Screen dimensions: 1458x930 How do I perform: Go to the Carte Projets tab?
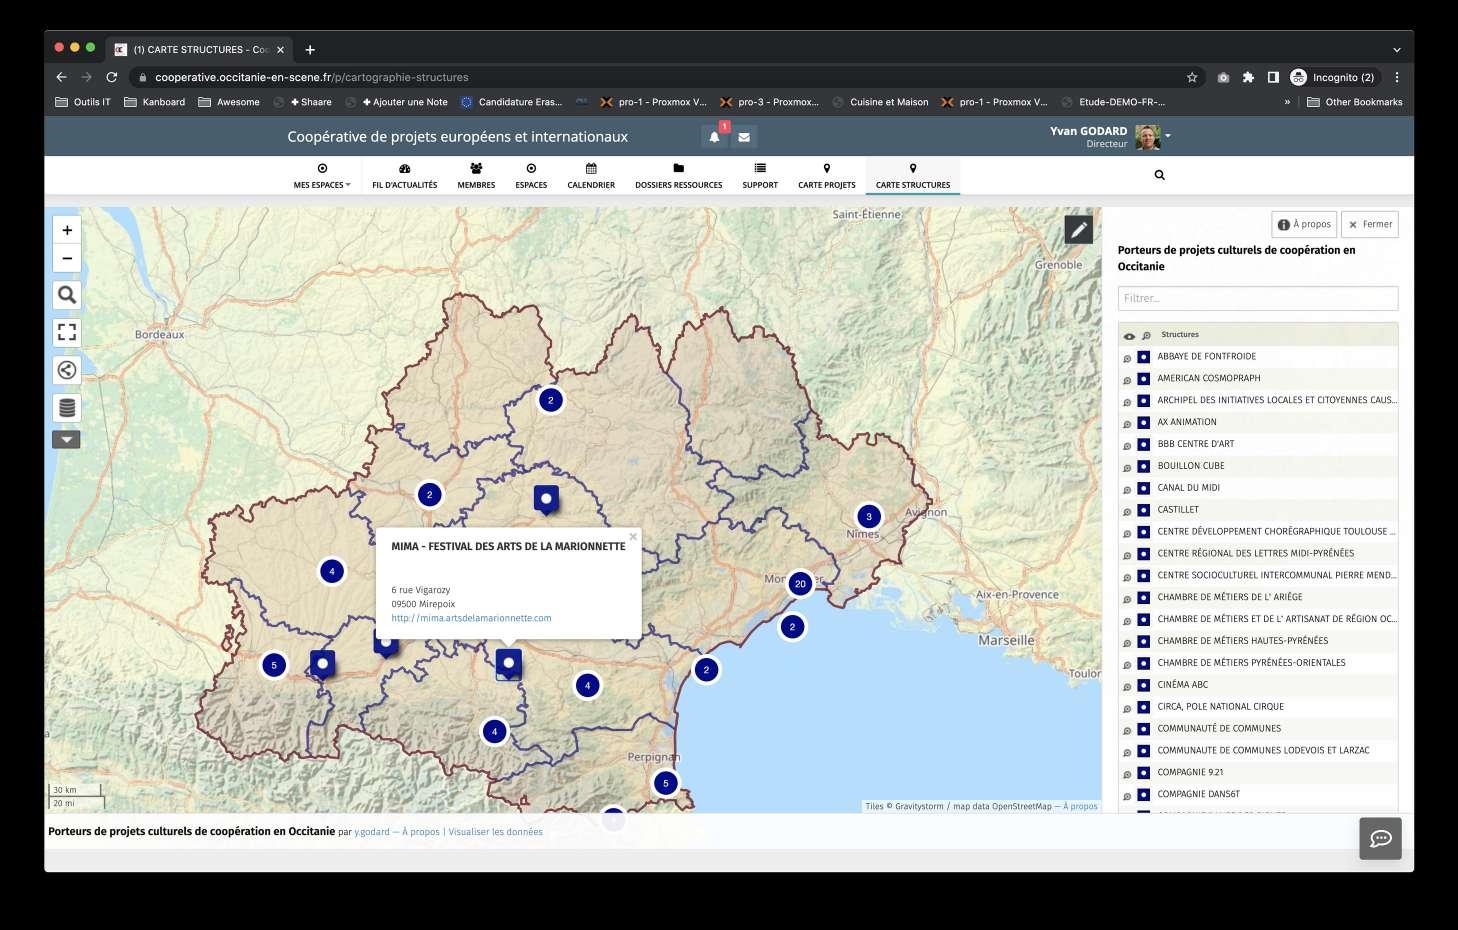tap(826, 175)
